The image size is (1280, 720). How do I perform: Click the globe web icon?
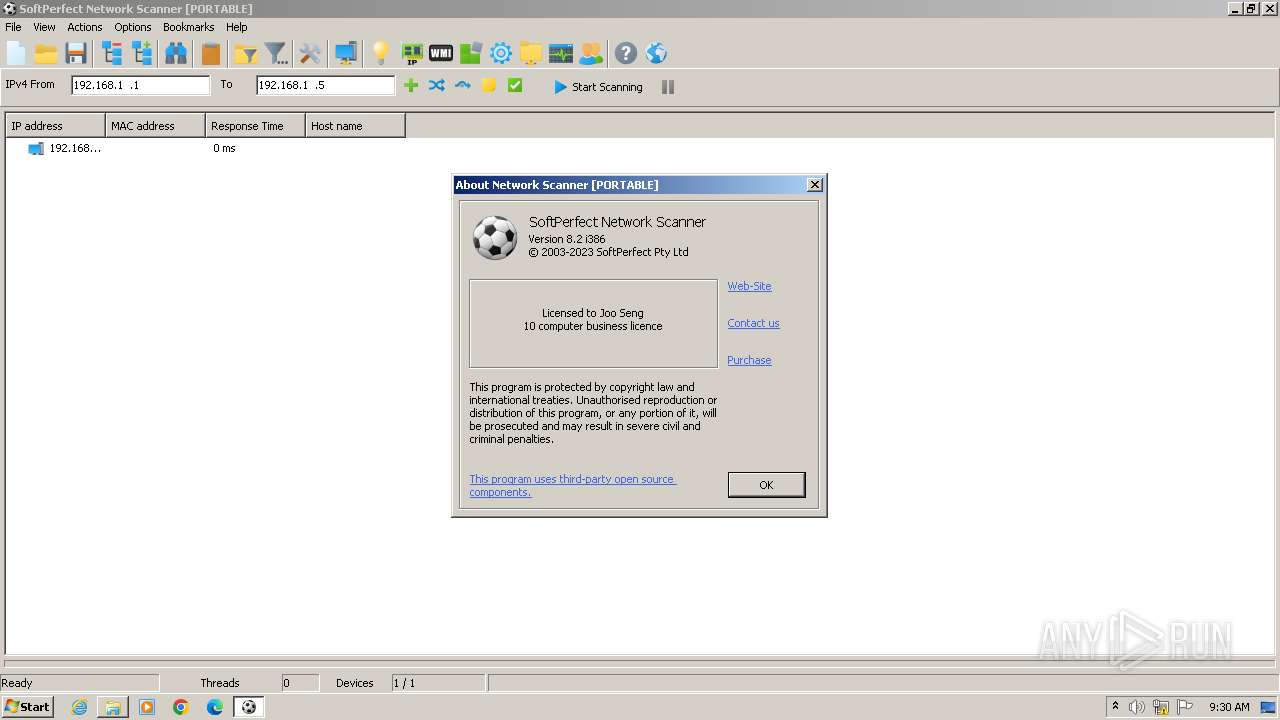[656, 53]
